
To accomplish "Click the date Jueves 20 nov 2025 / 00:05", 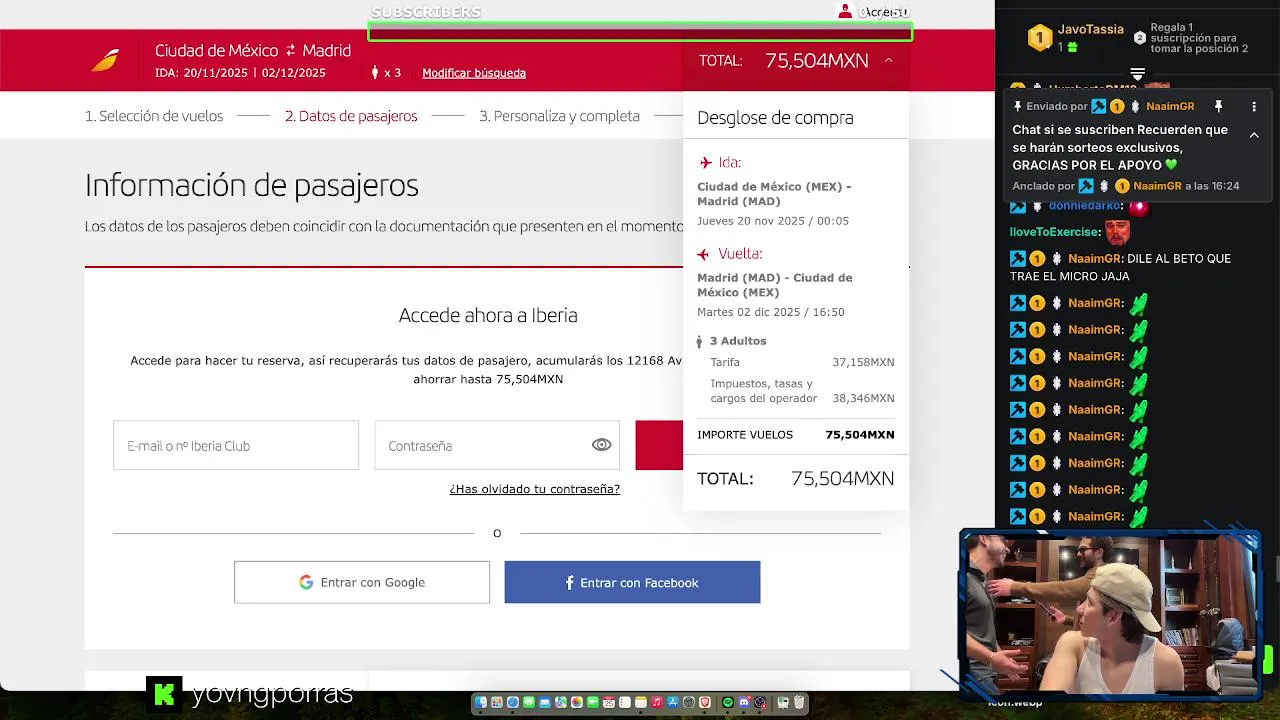I will 773,221.
